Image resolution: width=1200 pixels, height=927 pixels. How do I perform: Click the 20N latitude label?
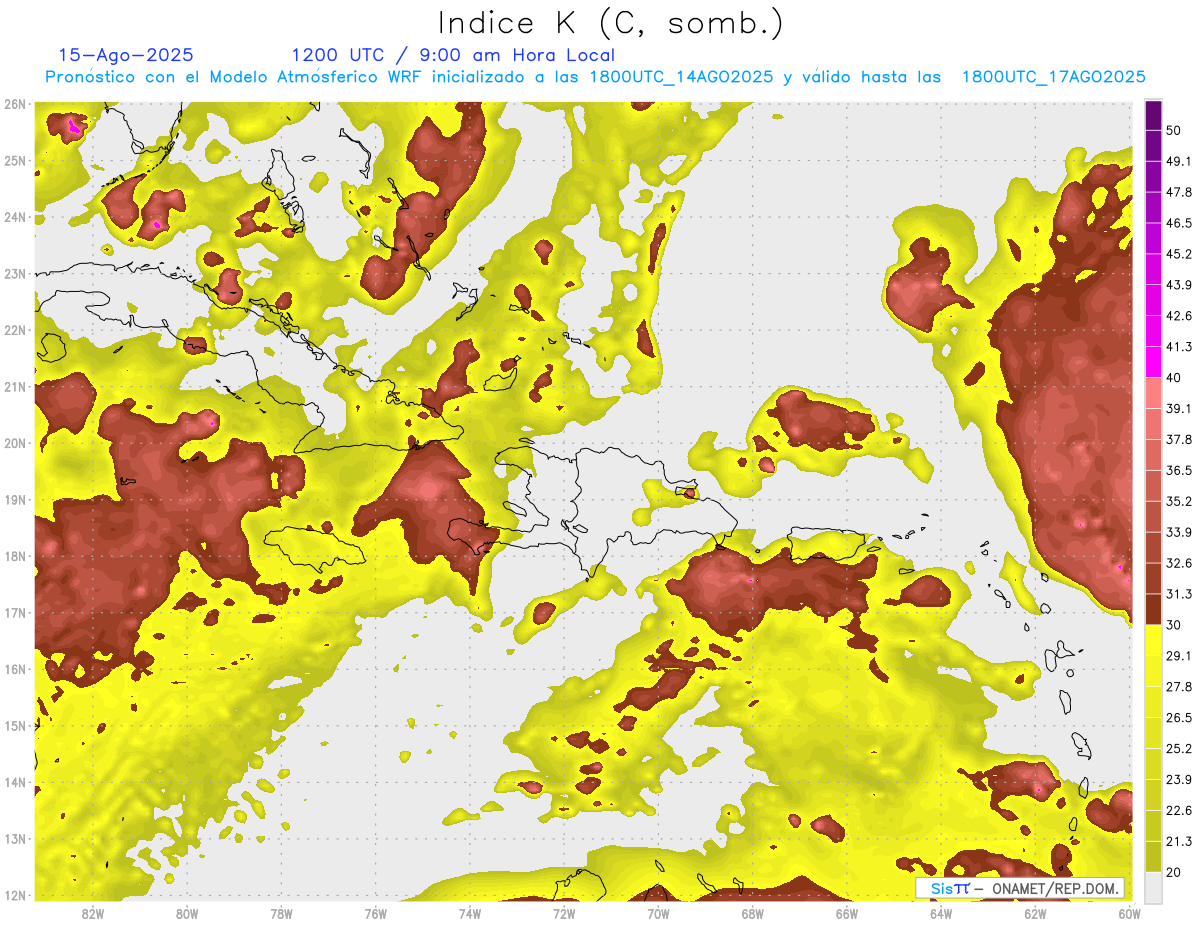click(15, 443)
